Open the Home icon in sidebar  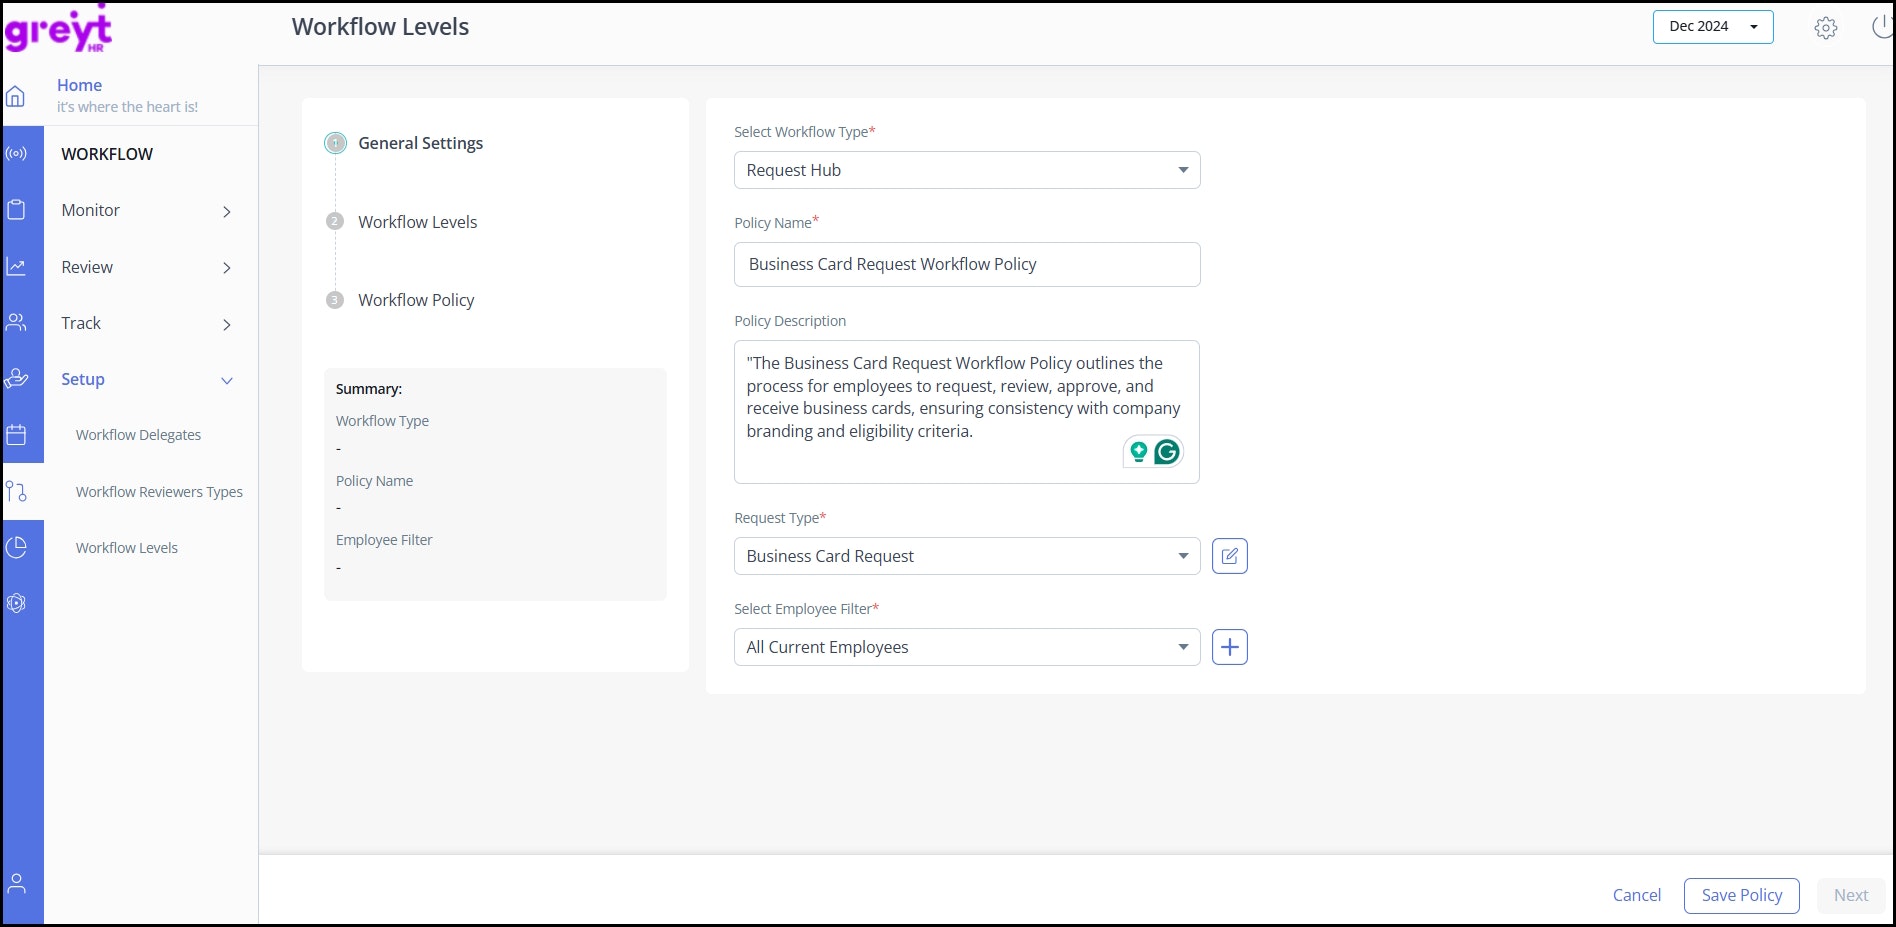[16, 96]
